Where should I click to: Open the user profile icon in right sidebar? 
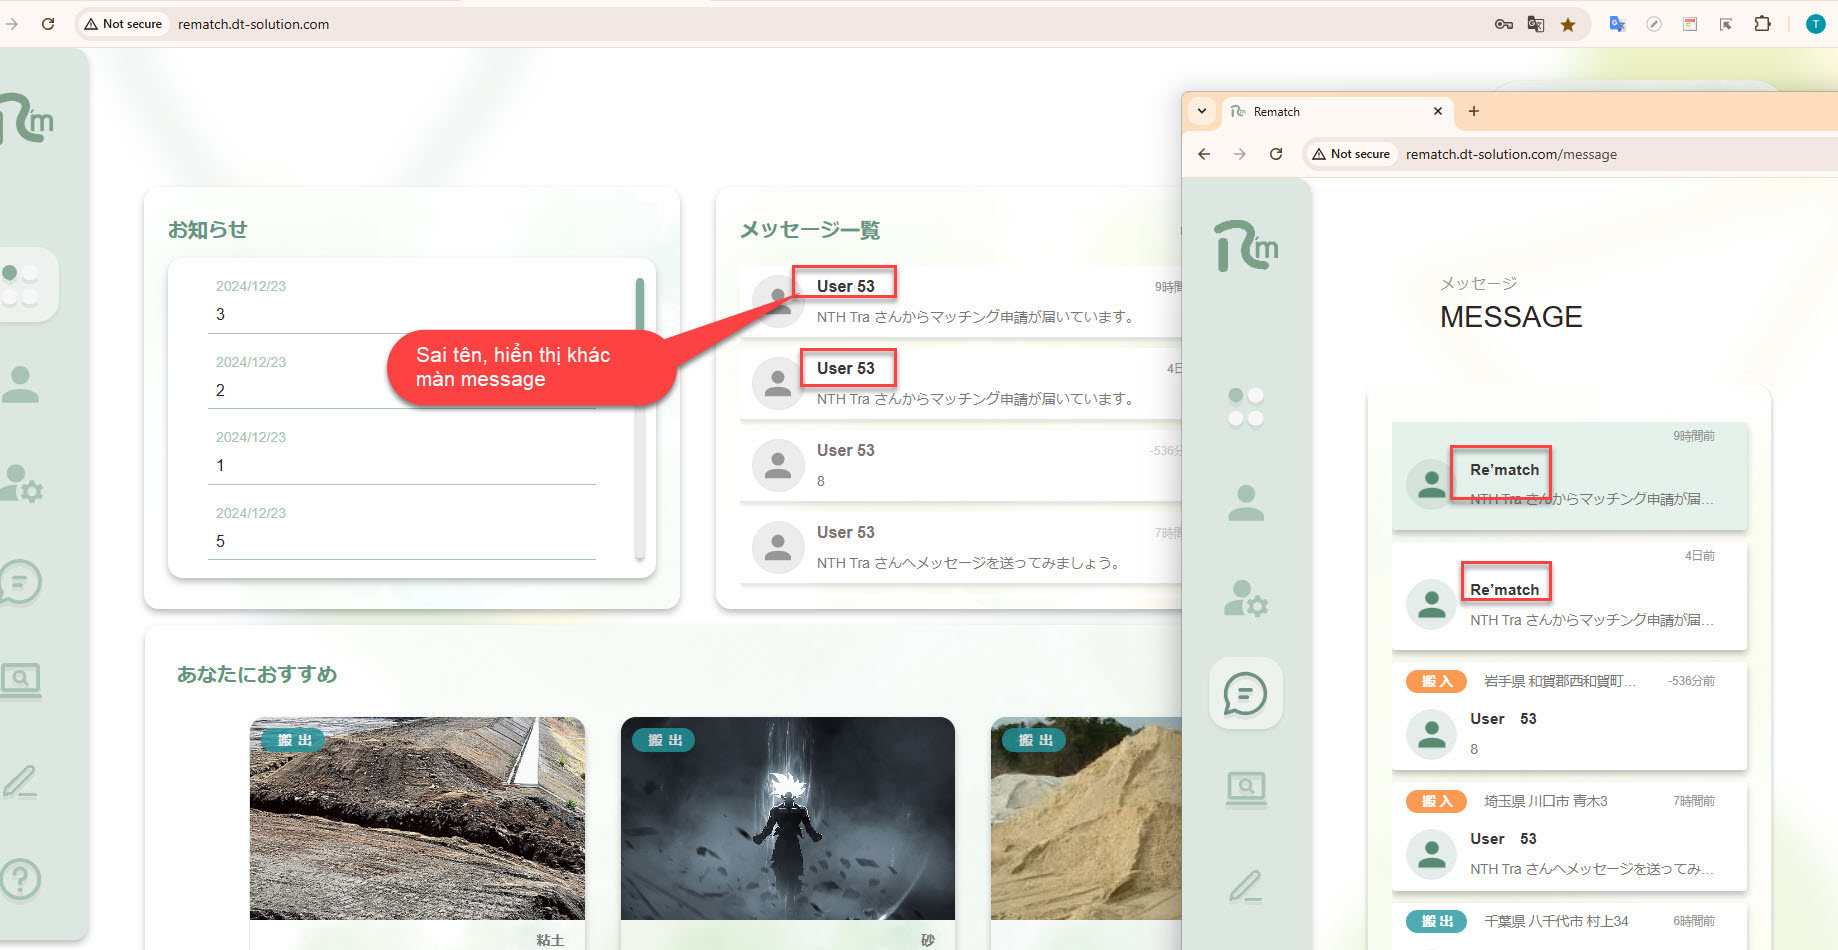(1245, 503)
